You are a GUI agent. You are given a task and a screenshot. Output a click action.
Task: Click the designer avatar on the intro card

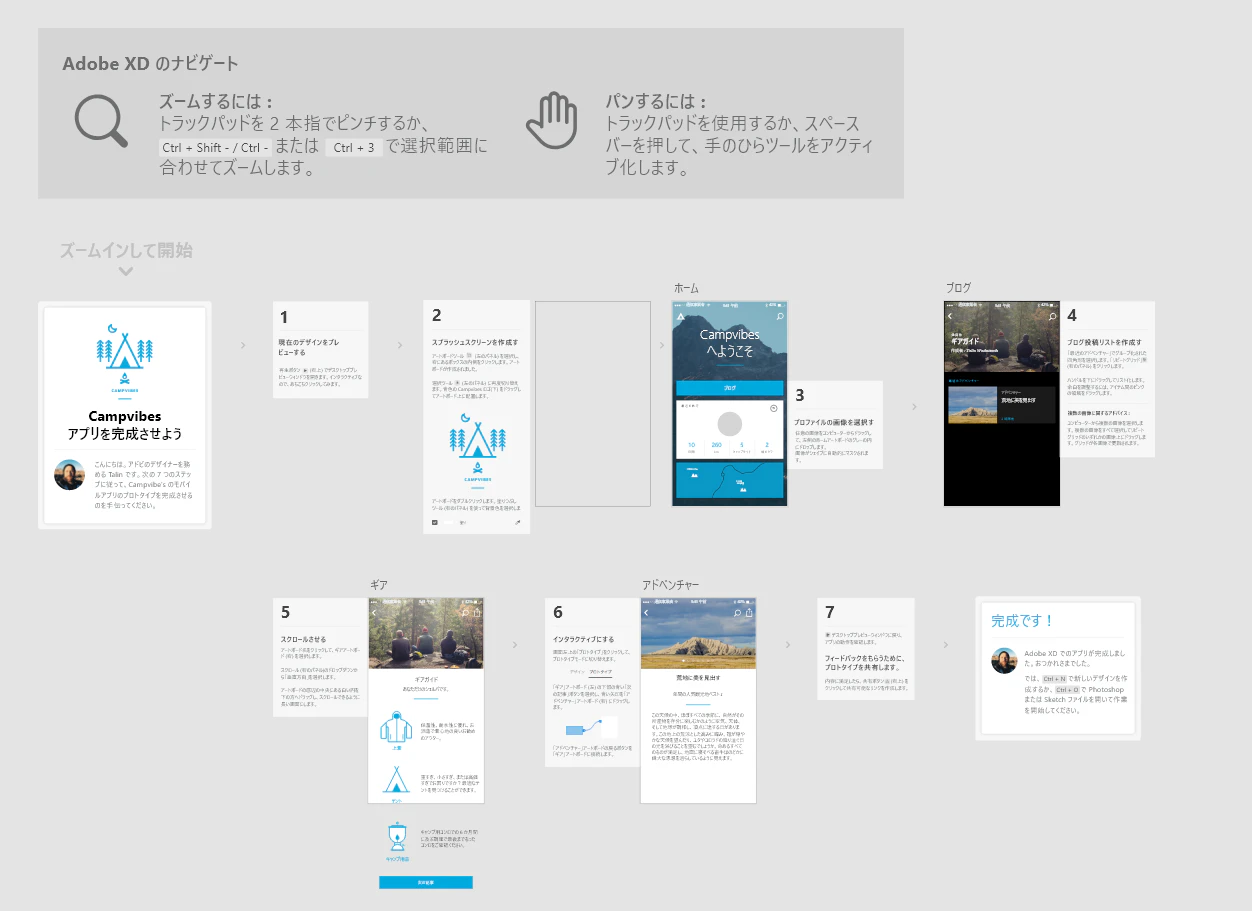pos(69,475)
